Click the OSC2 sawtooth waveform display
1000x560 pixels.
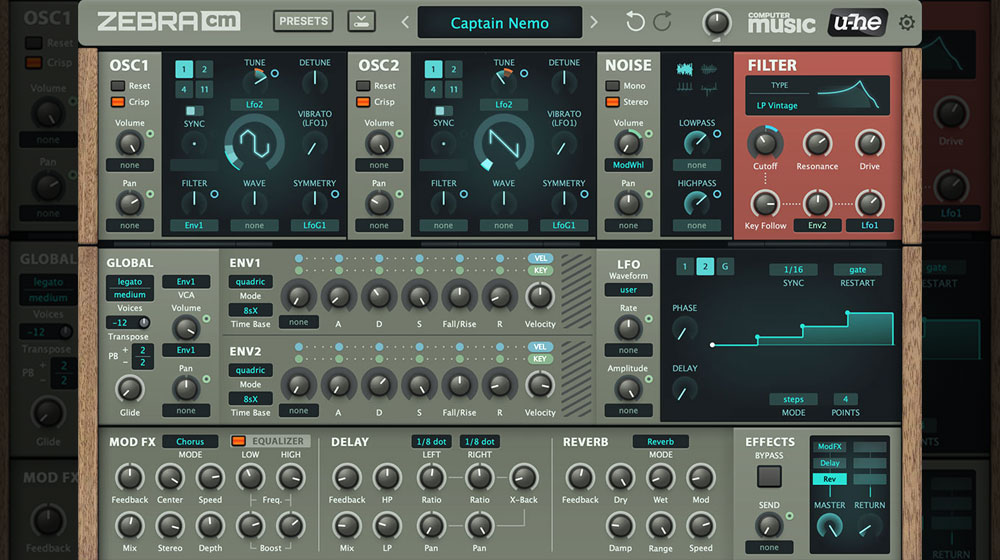(x=504, y=144)
